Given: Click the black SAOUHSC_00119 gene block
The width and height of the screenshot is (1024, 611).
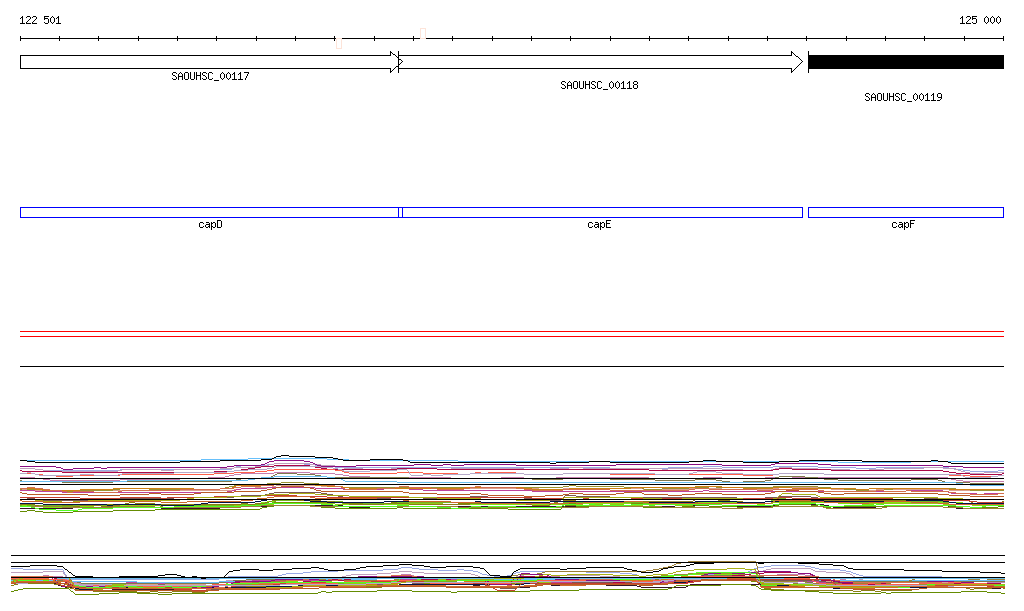Looking at the screenshot, I should tap(905, 62).
